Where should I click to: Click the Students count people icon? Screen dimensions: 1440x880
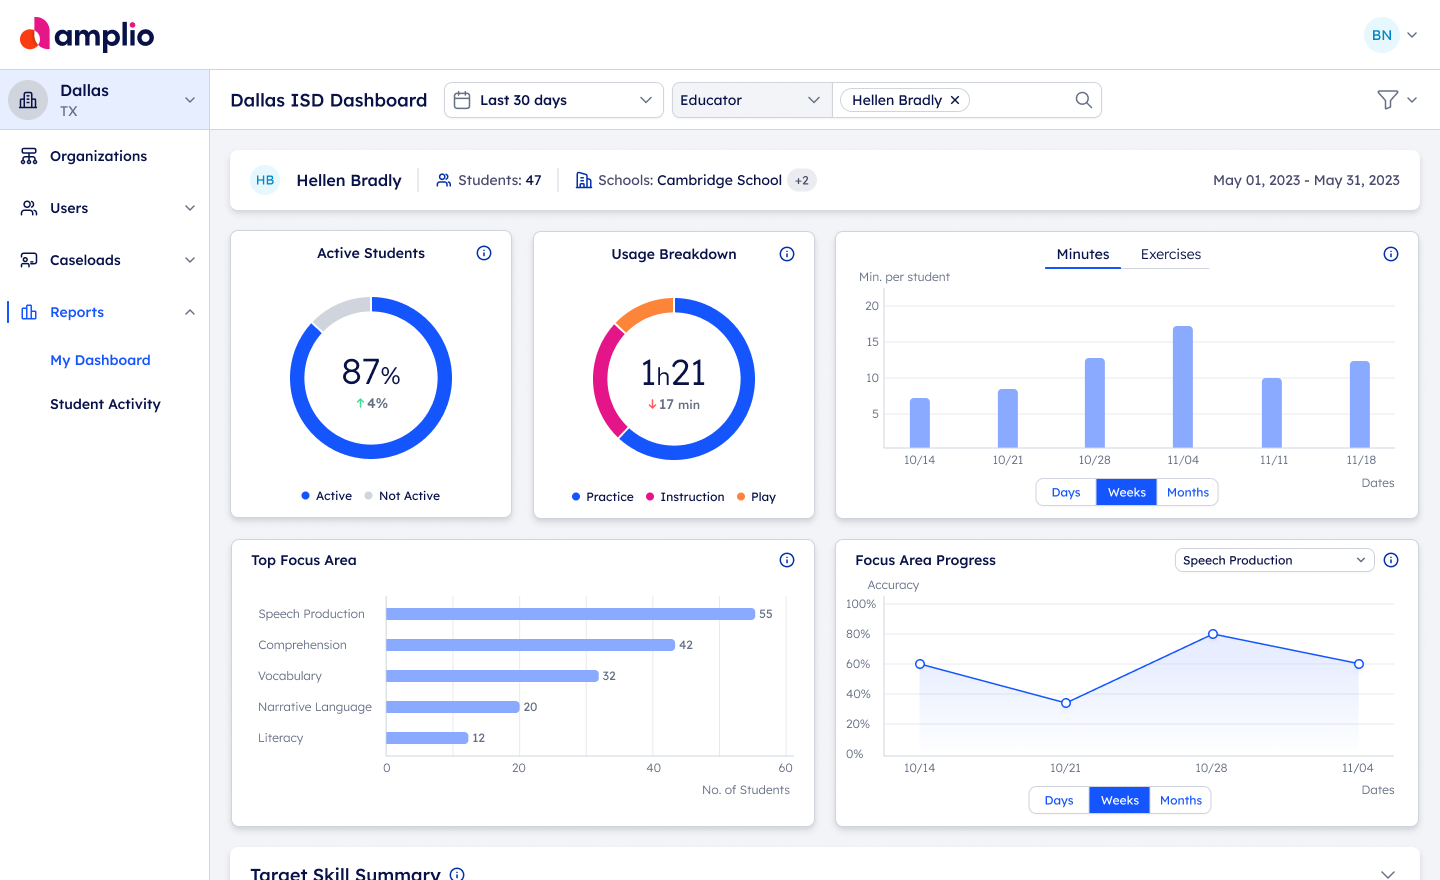coord(444,180)
